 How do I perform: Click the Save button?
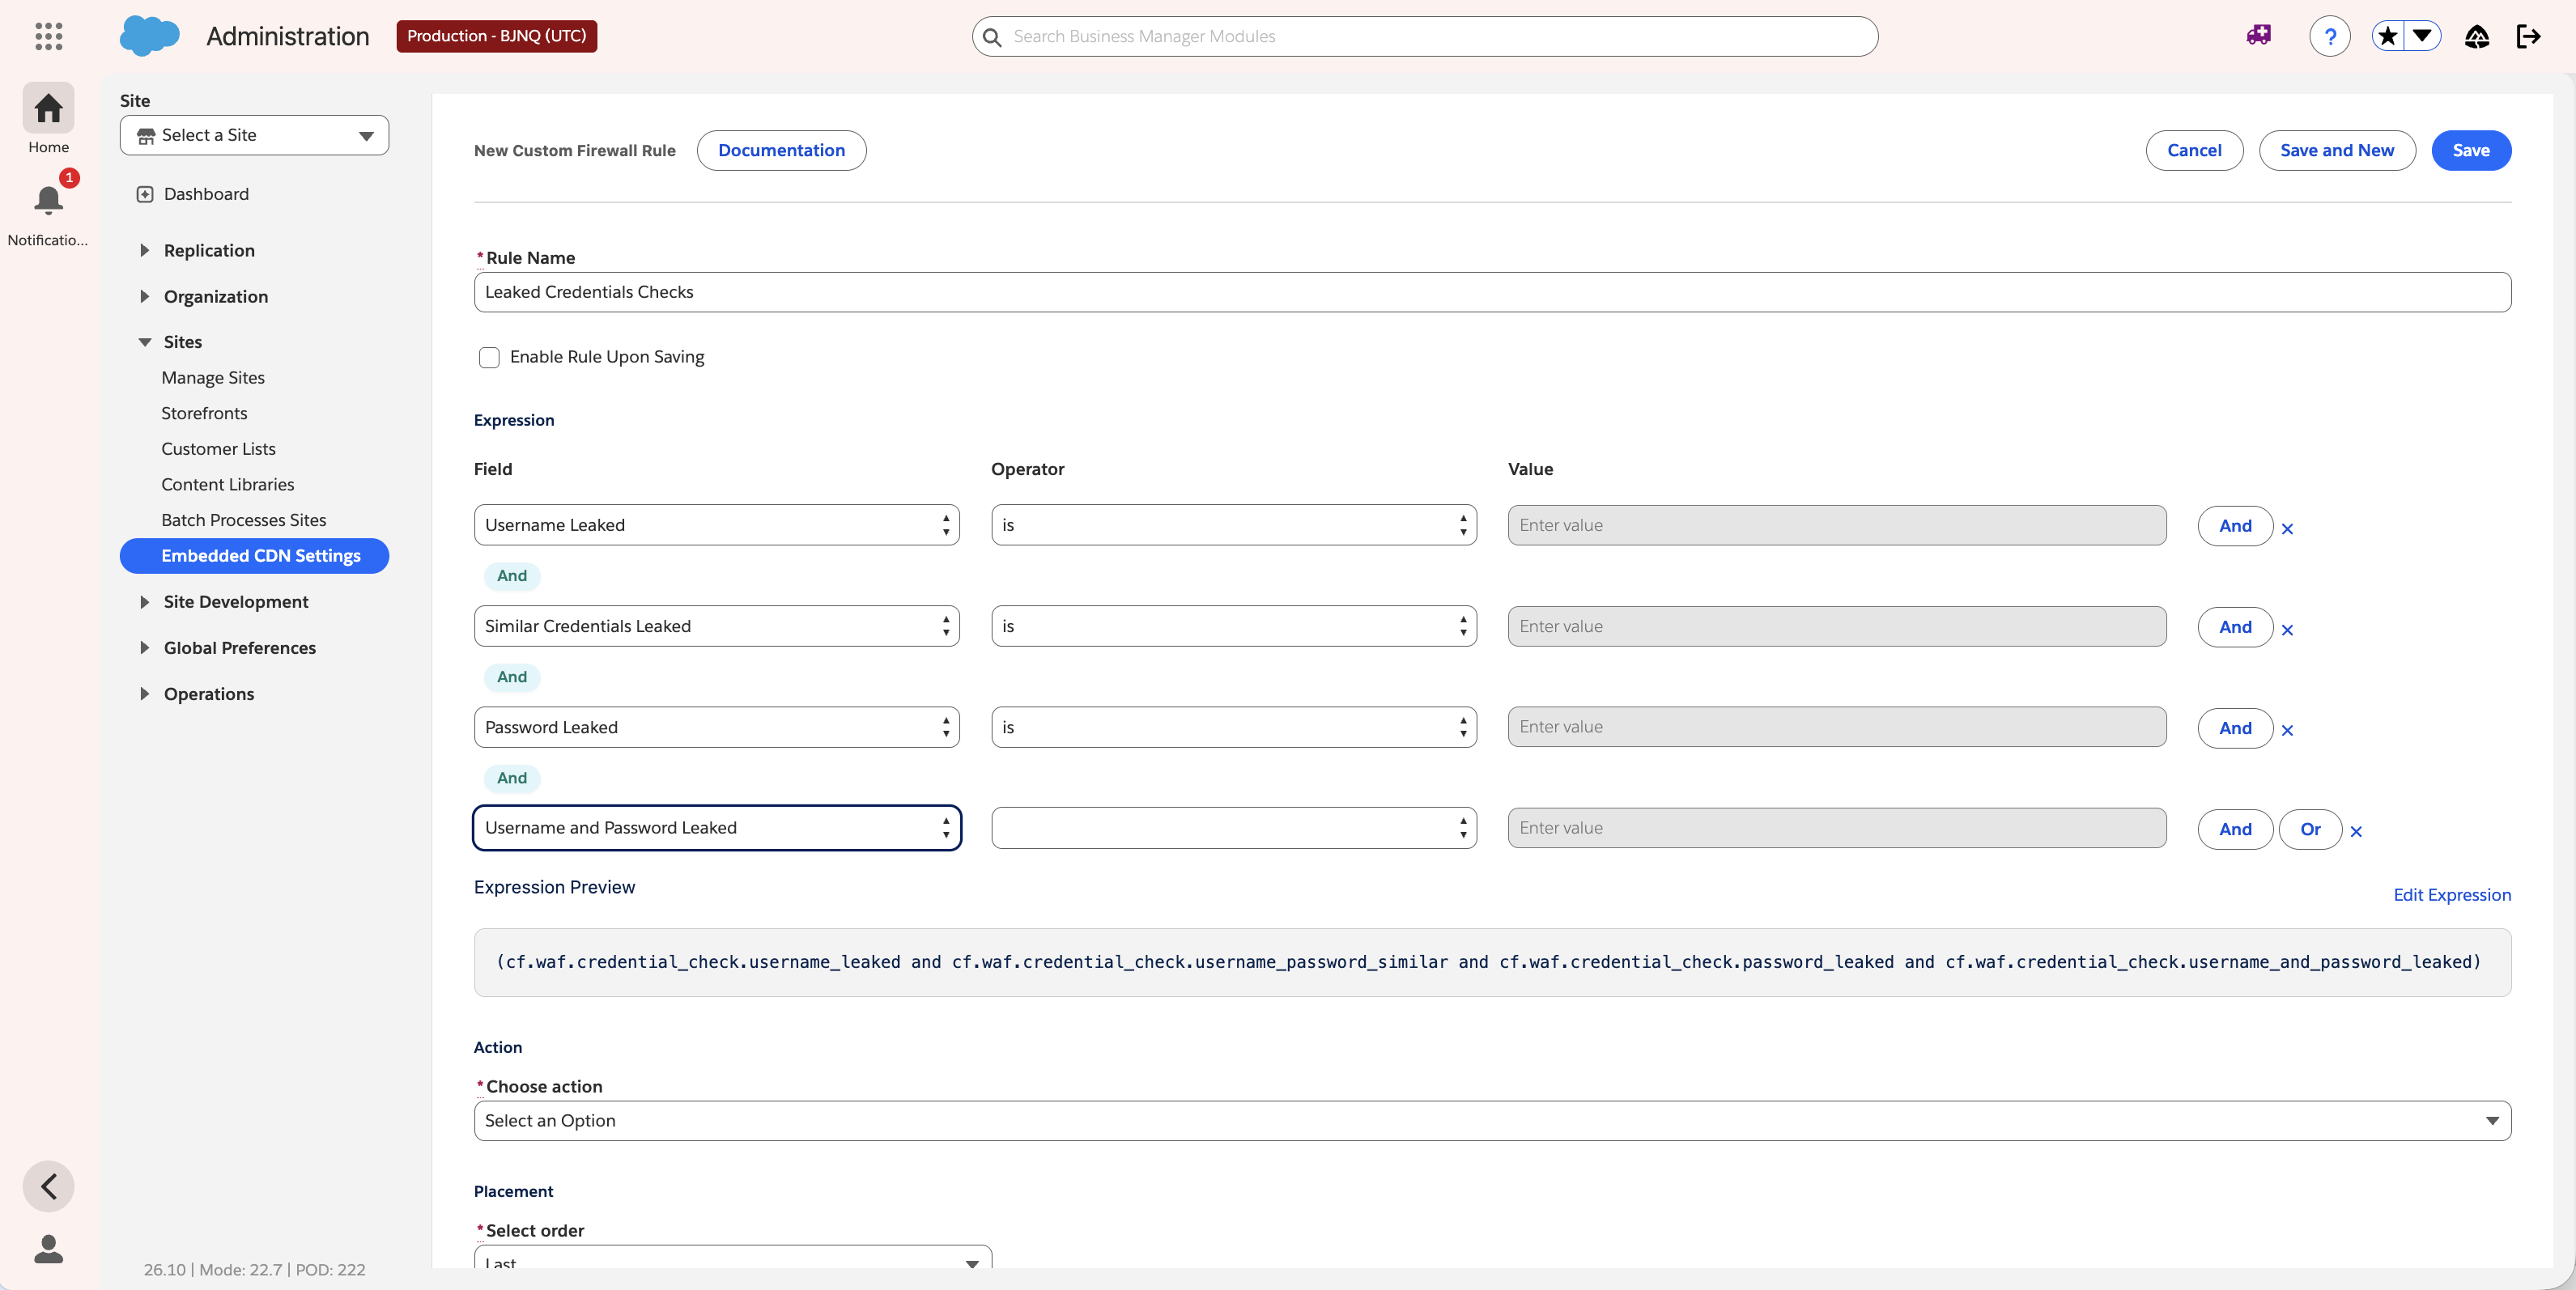pyautogui.click(x=2471, y=150)
